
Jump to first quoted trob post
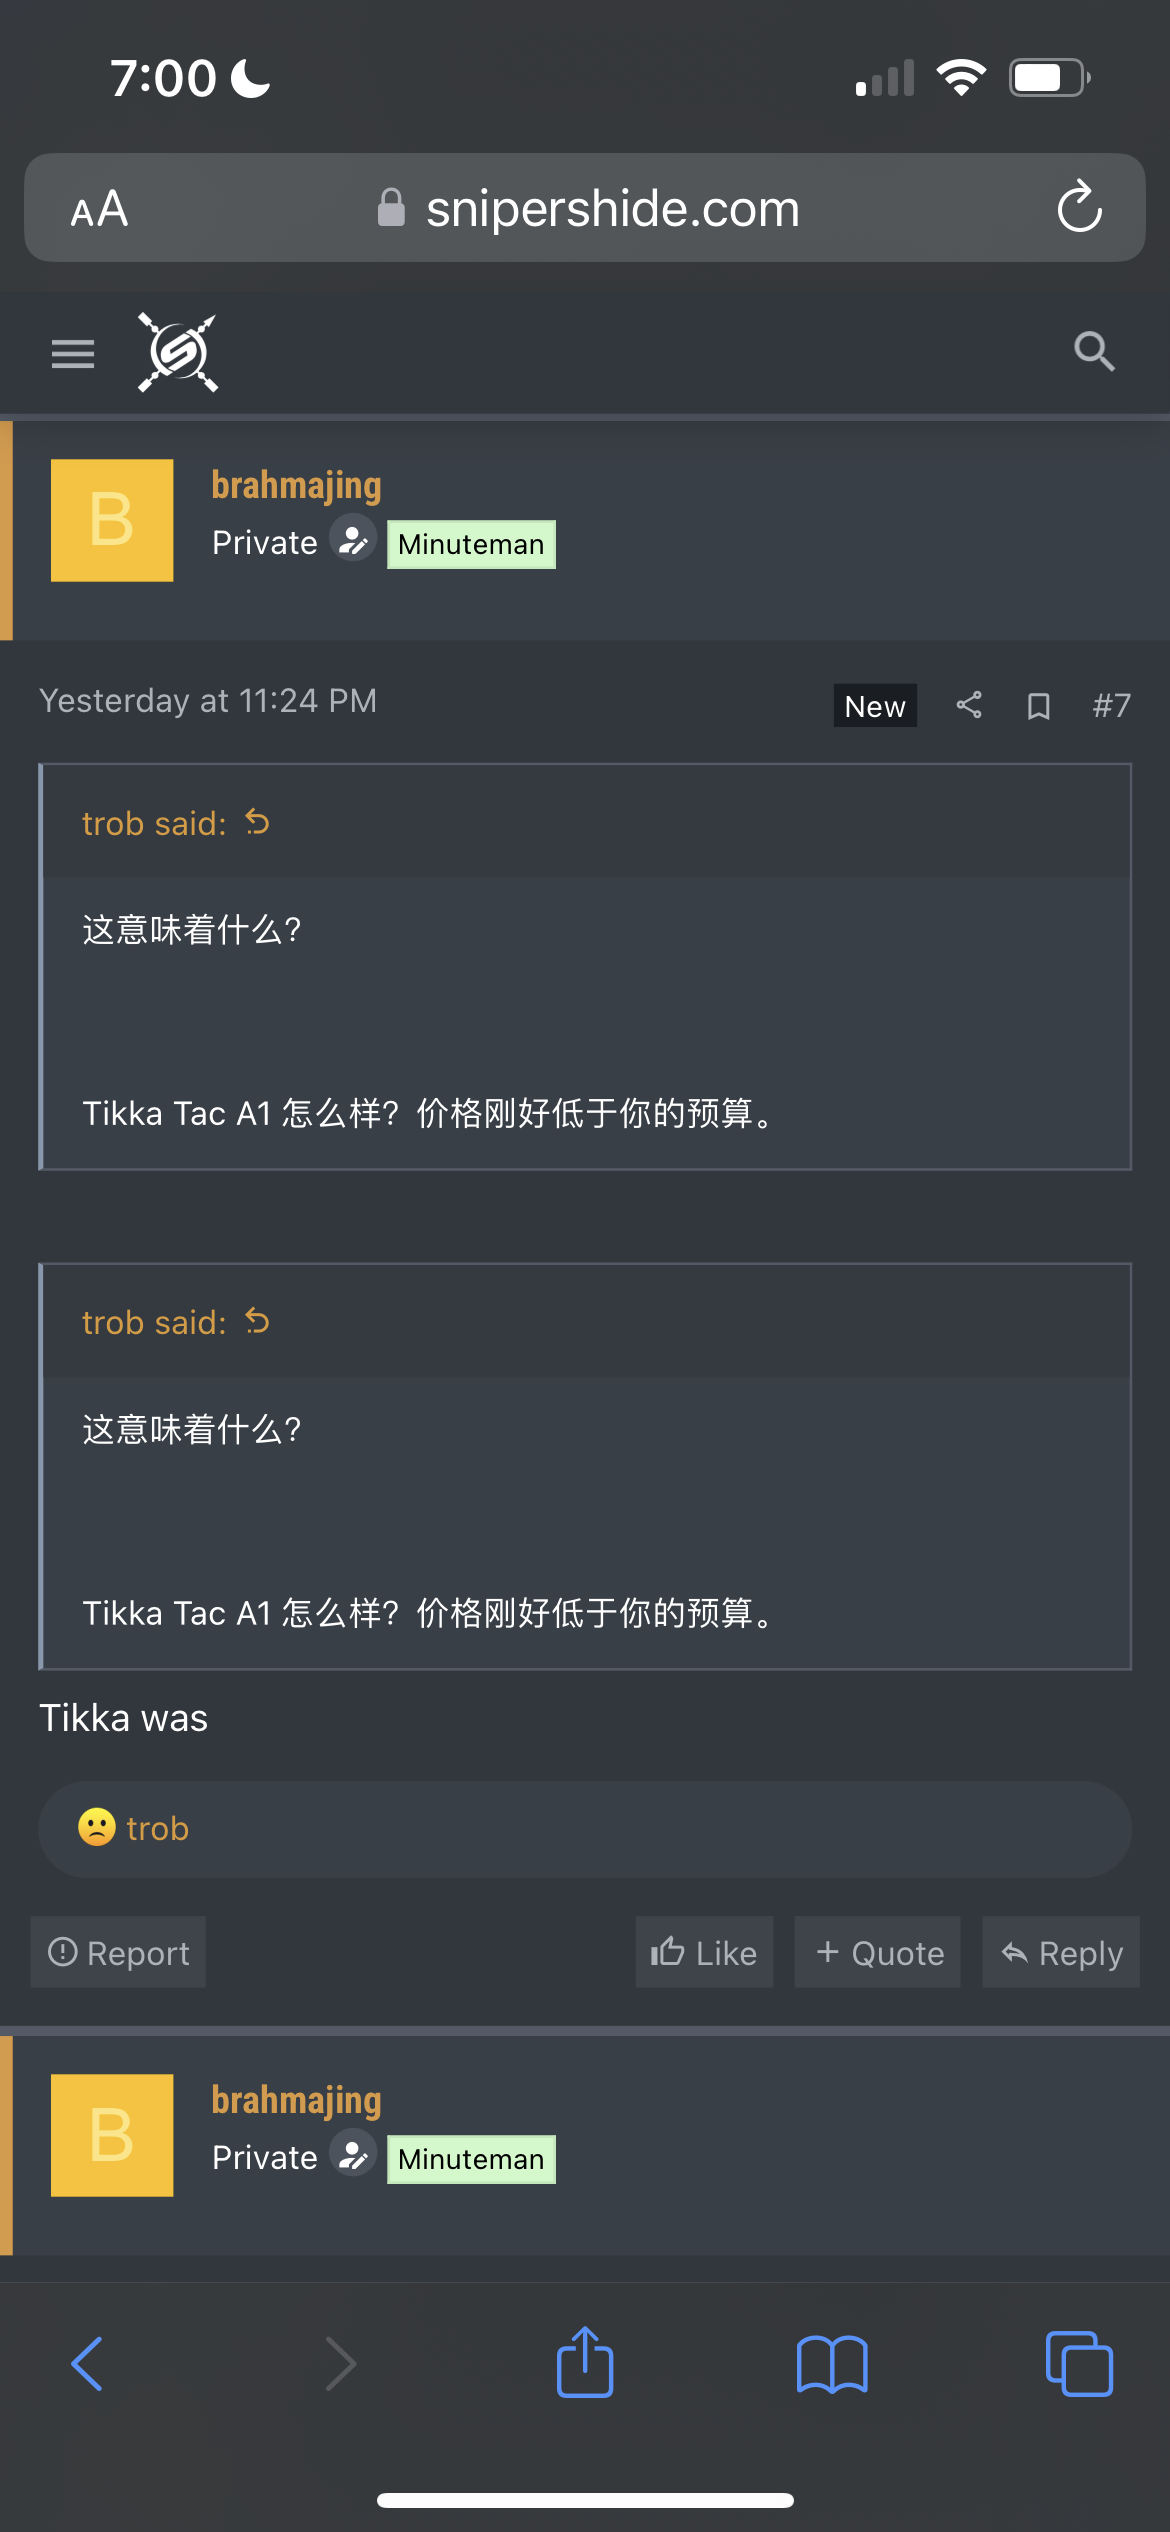pos(257,822)
